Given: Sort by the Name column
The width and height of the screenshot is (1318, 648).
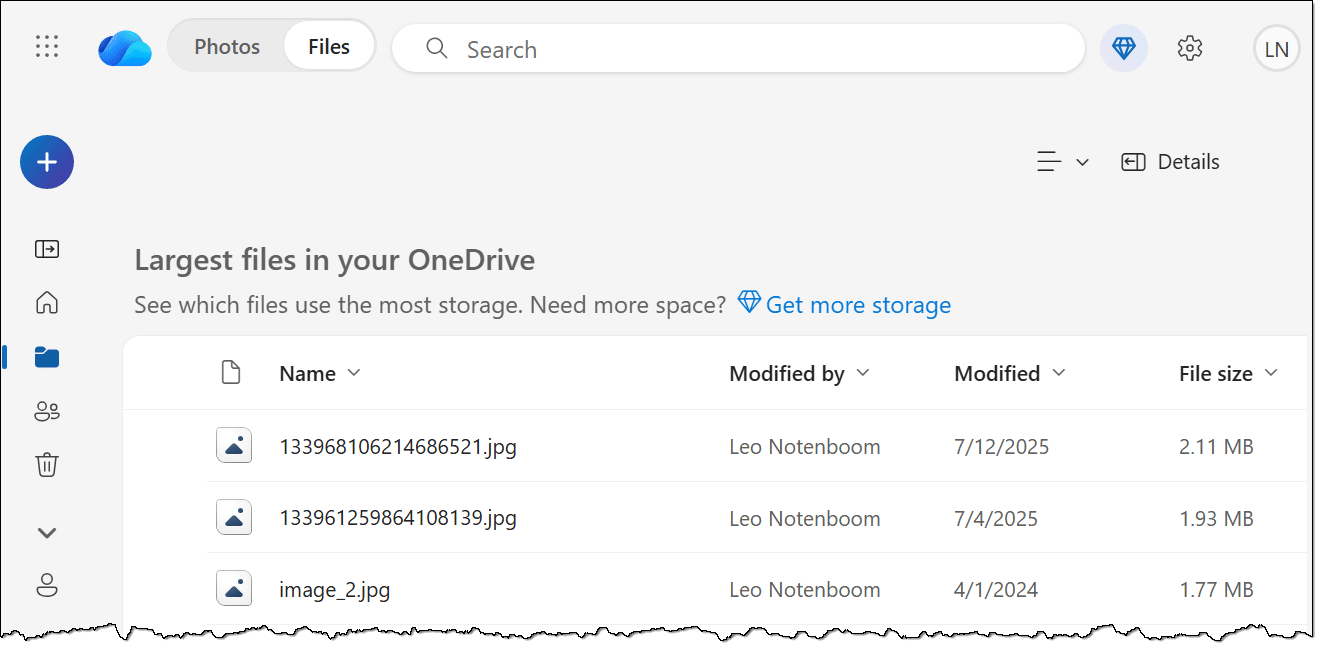Looking at the screenshot, I should coord(319,374).
